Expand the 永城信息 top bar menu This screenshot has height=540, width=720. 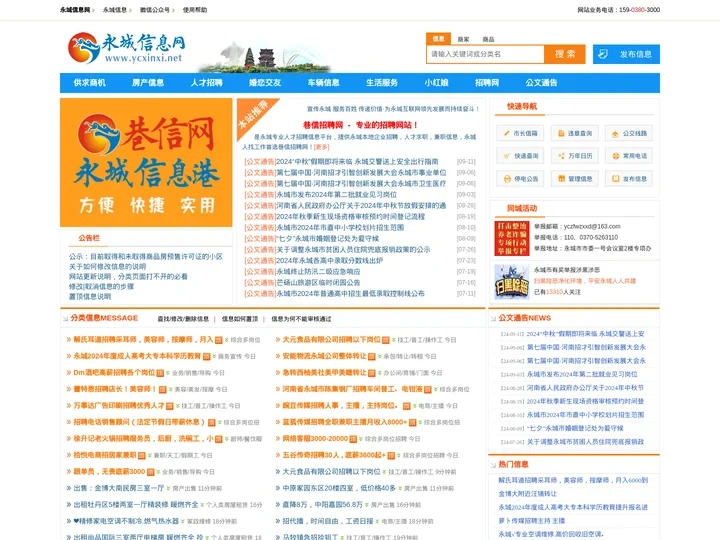click(117, 10)
